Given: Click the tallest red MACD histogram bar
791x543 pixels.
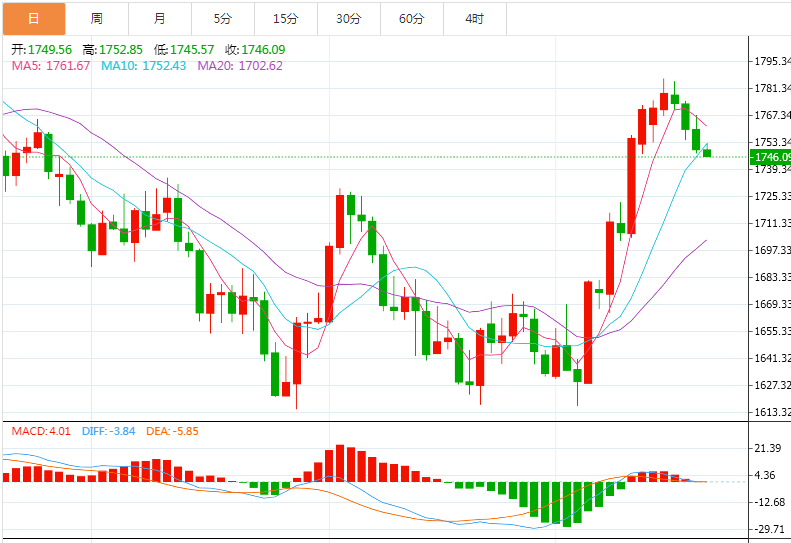Looking at the screenshot, I should pos(340,463).
